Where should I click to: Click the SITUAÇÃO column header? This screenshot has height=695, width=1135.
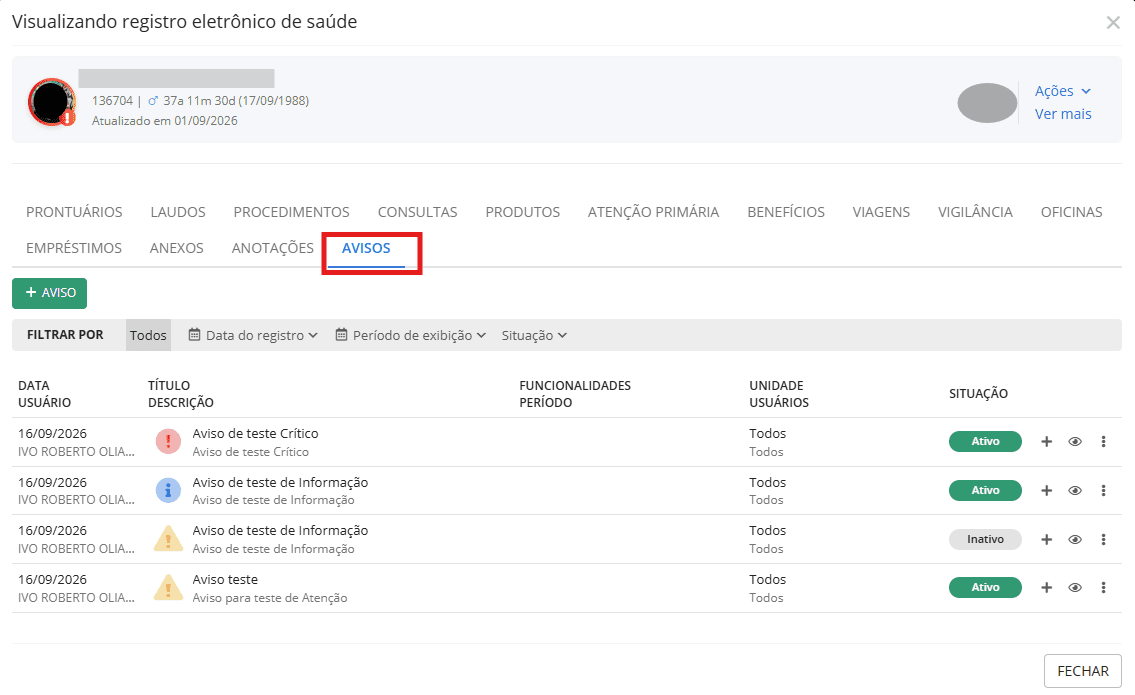978,394
